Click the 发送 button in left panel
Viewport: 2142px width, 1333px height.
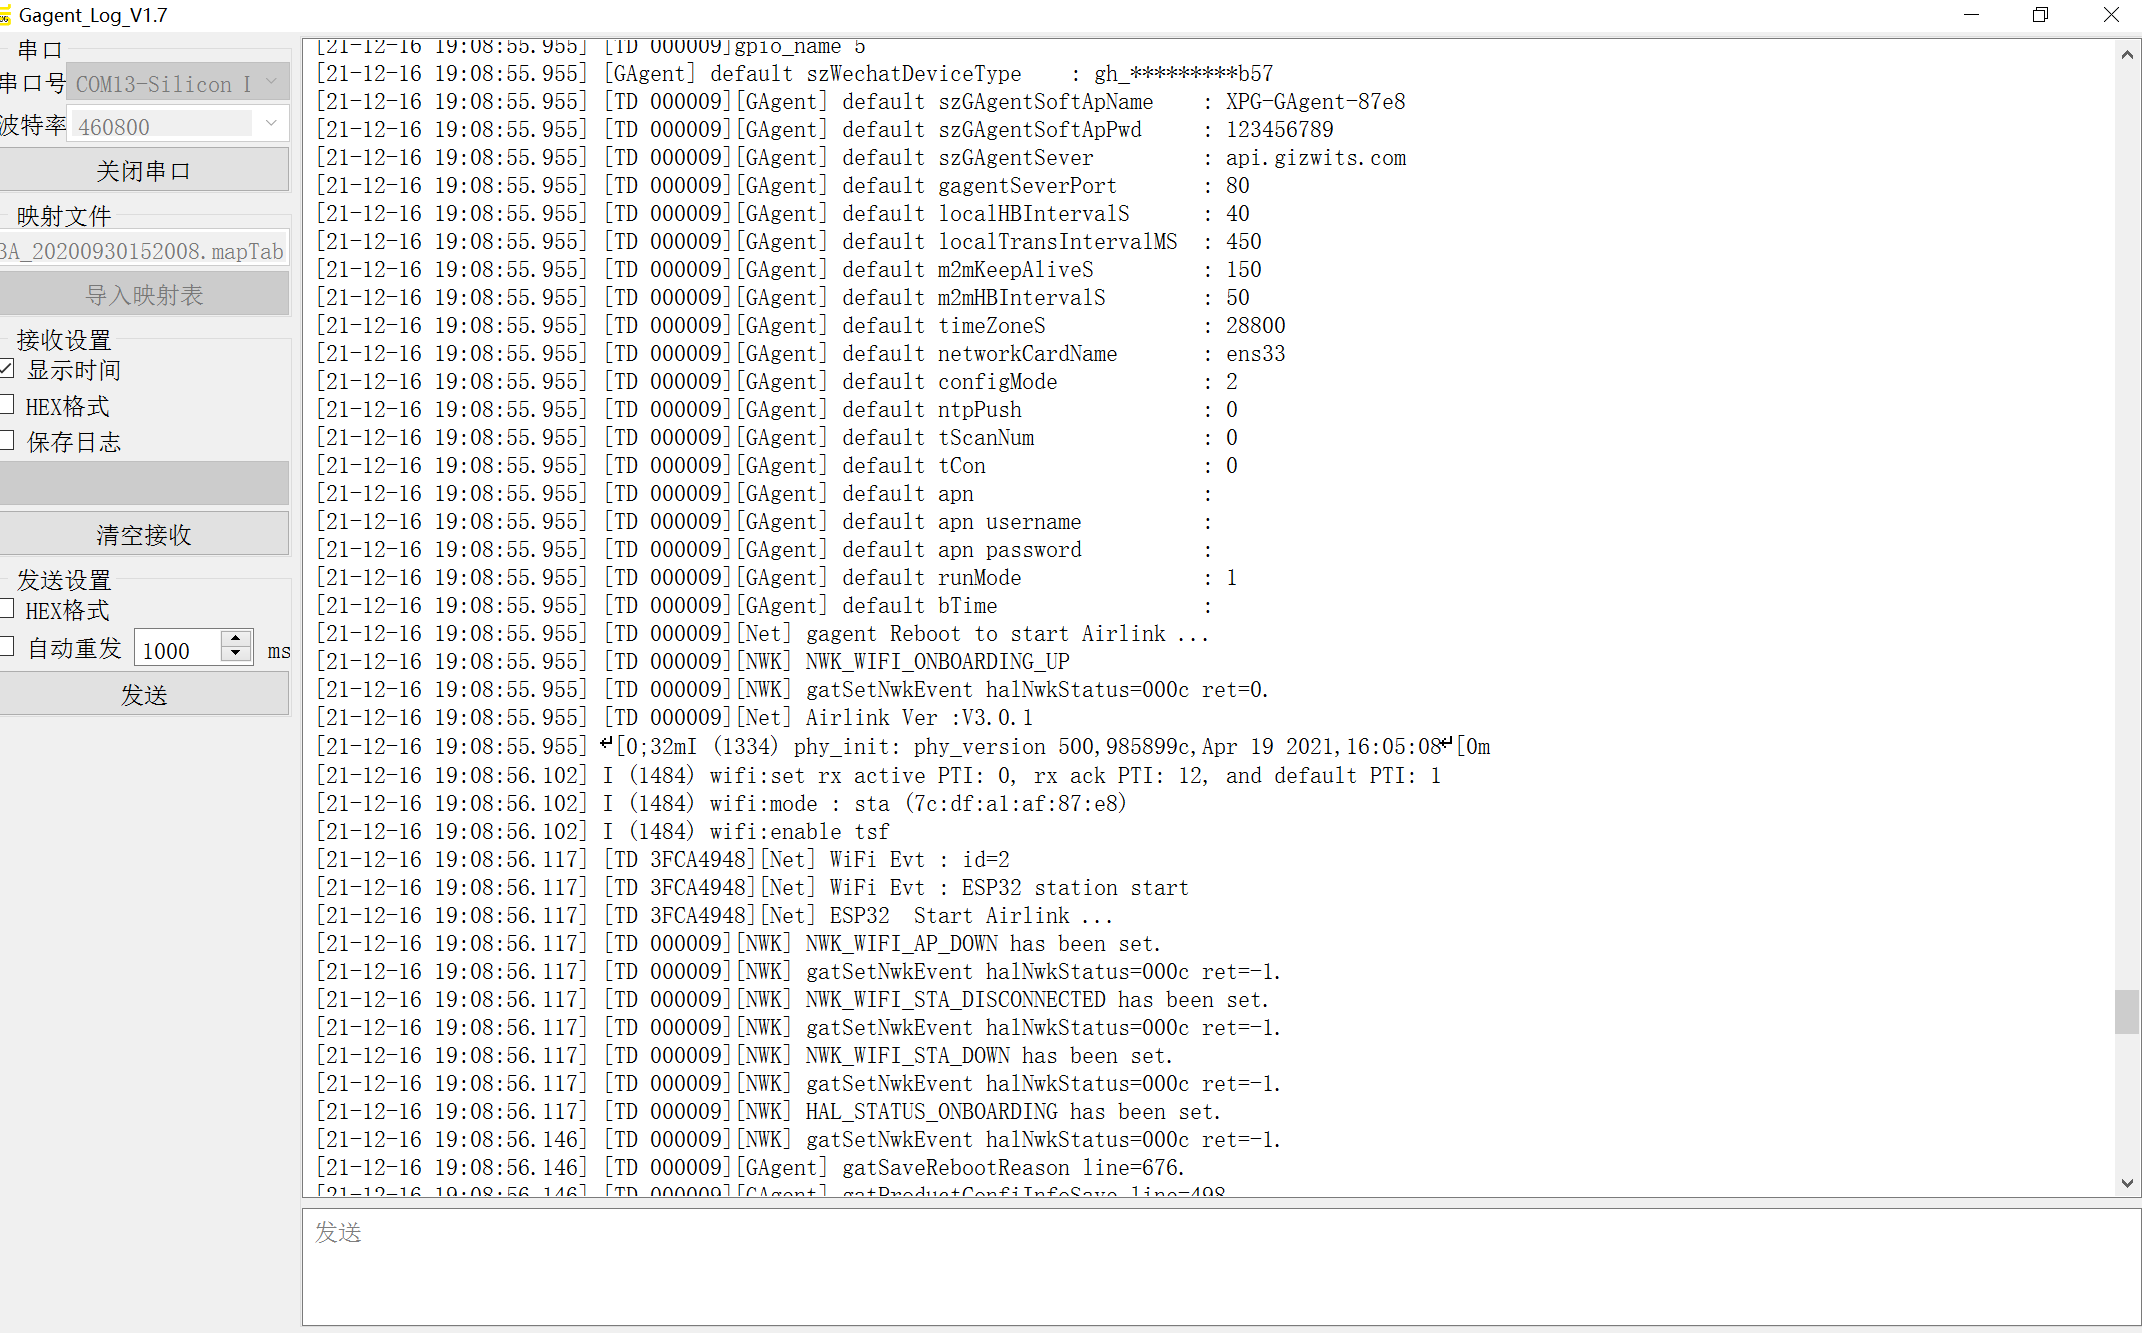click(144, 694)
